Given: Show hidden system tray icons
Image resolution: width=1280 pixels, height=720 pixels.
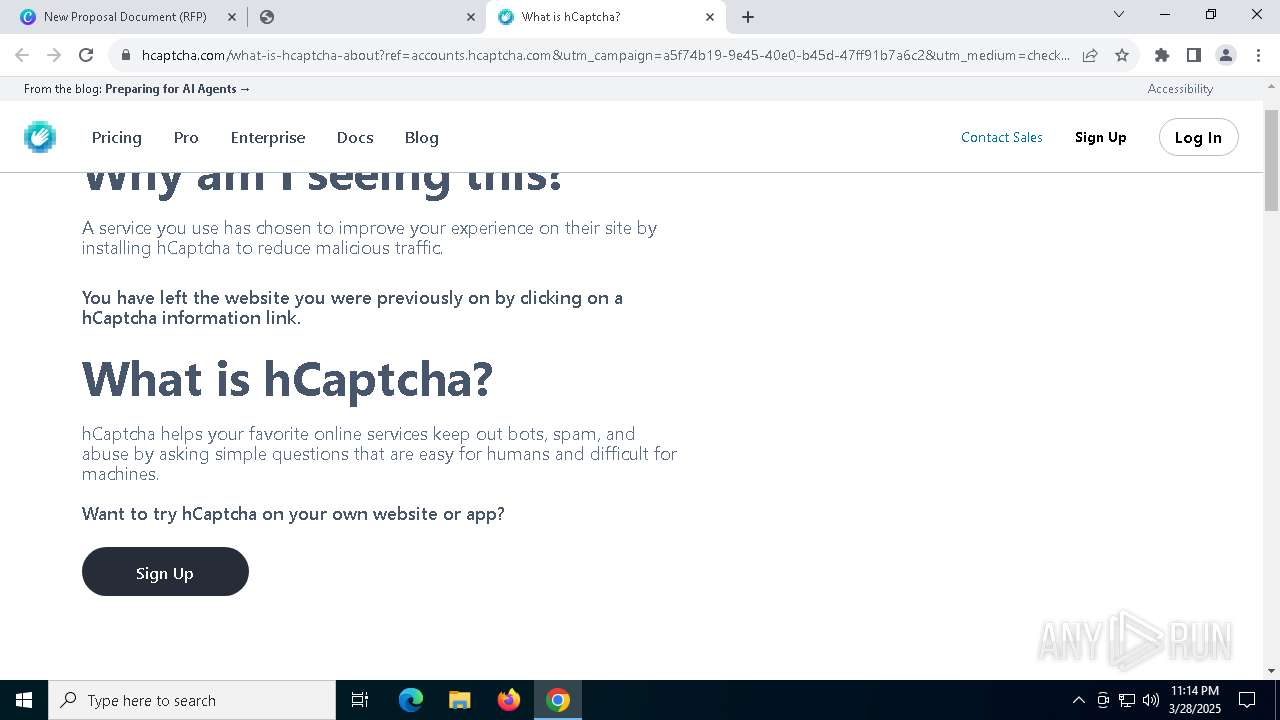Looking at the screenshot, I should click(x=1078, y=700).
